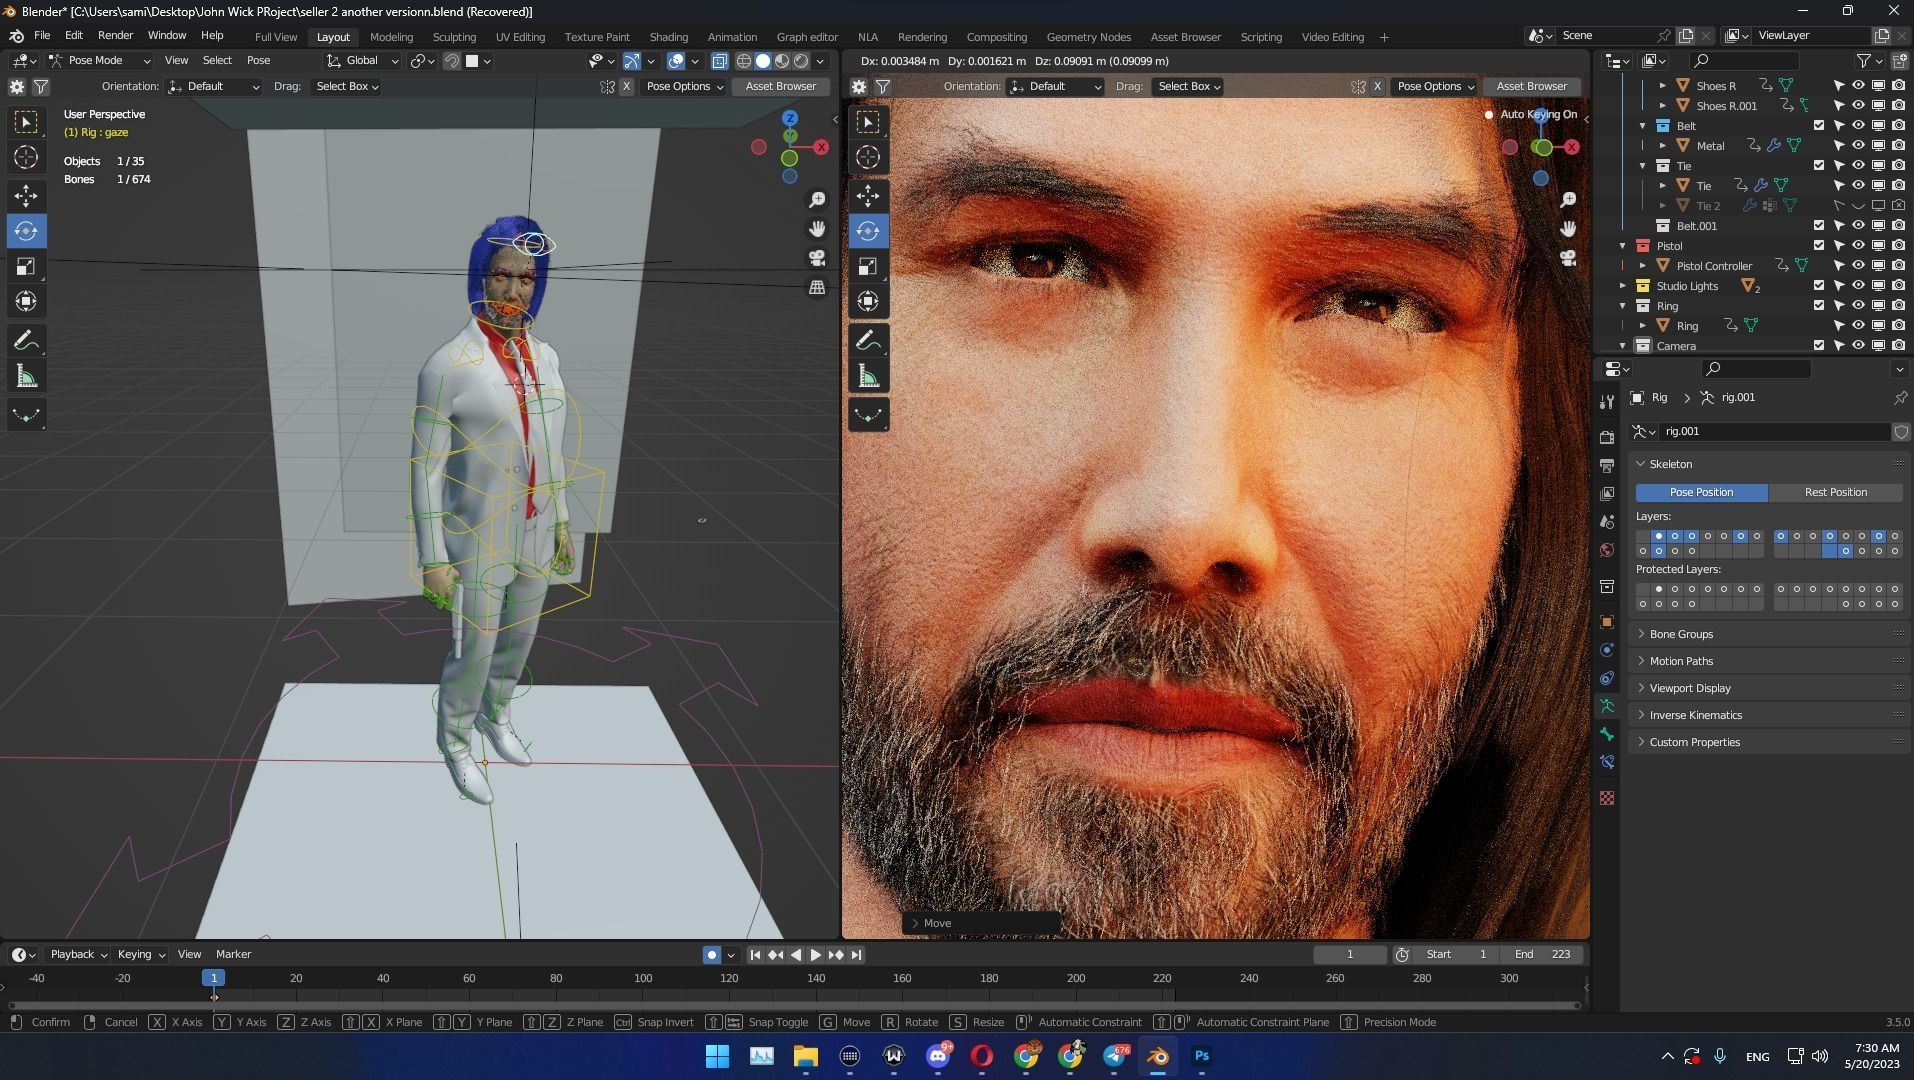Collapse the Belt collection in the outliner

coord(1645,125)
